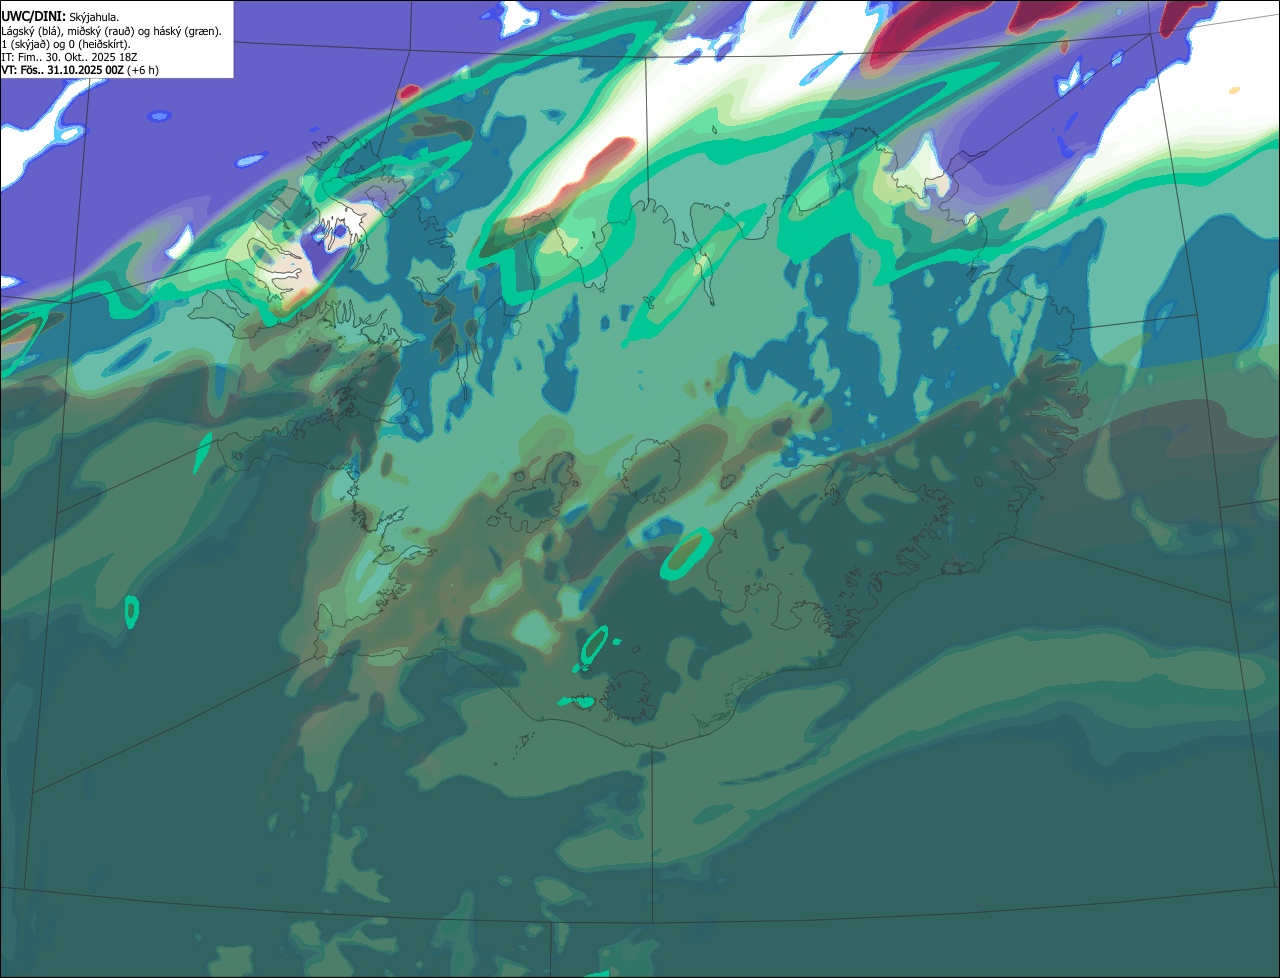The width and height of the screenshot is (1280, 978).
Task: Click the 'Lágský (blá), miðský (rauð)' legend line
Action: [x=111, y=31]
